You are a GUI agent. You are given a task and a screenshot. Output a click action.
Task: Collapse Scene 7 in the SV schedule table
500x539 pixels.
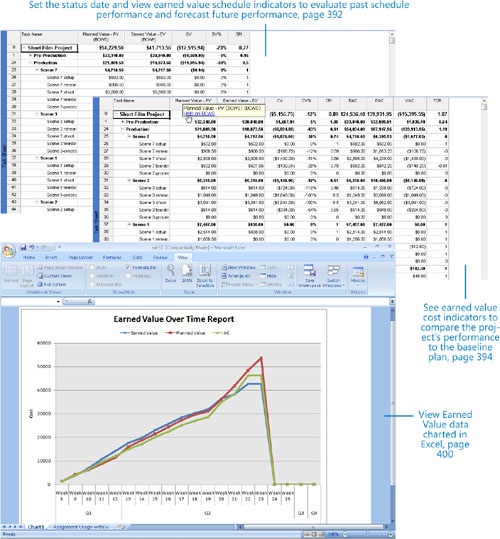(37, 70)
